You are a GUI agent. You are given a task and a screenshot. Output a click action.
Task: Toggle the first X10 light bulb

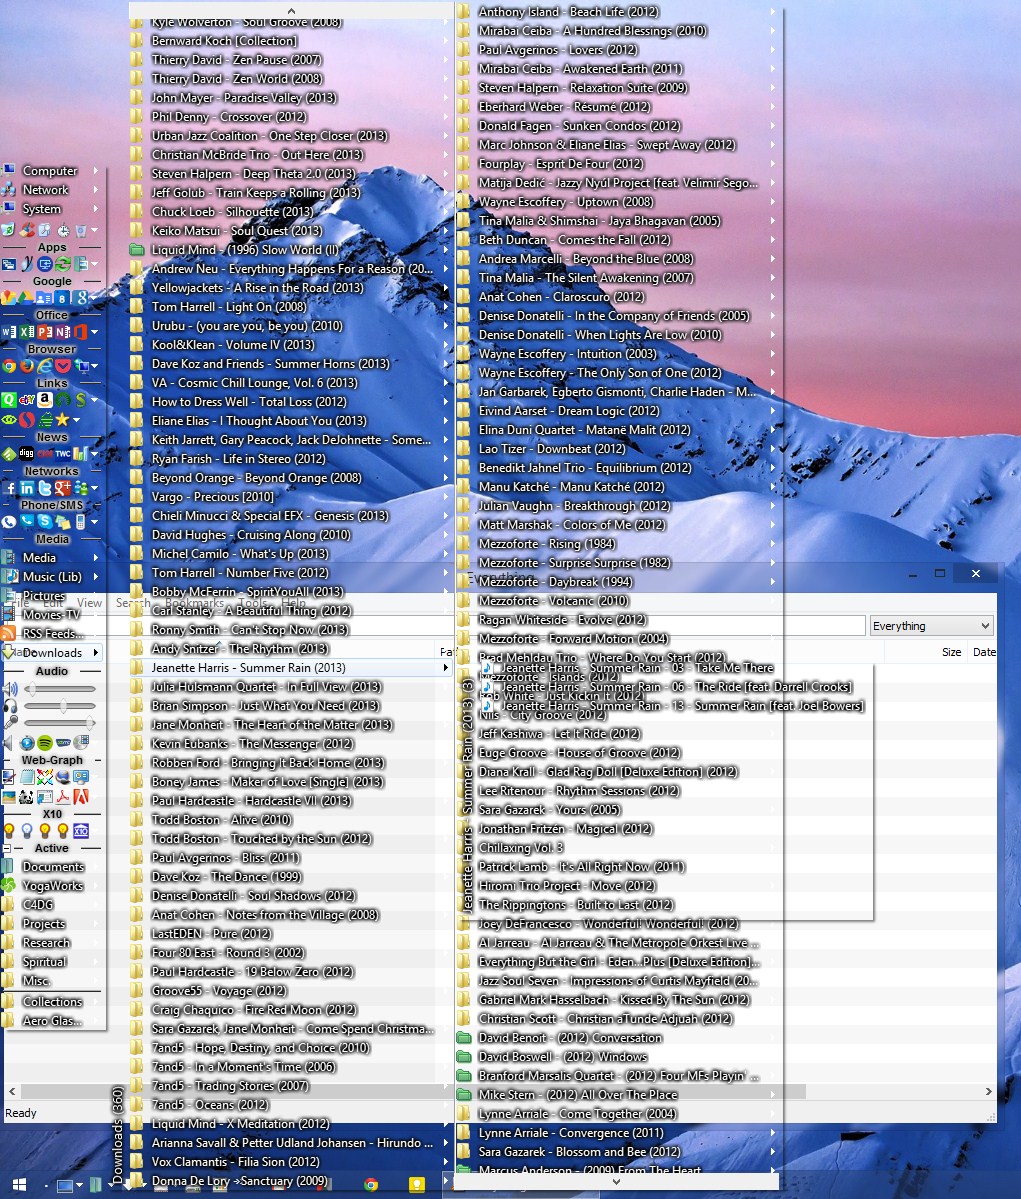(10, 831)
